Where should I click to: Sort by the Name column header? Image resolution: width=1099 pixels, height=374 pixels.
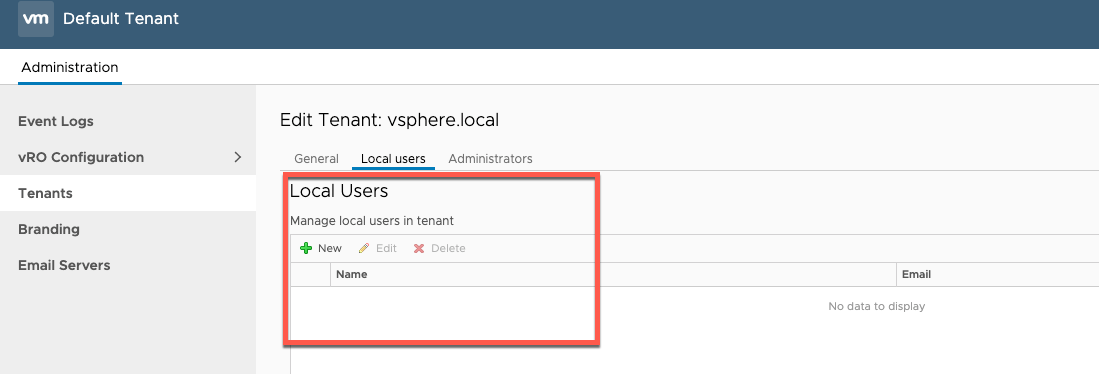(x=613, y=275)
